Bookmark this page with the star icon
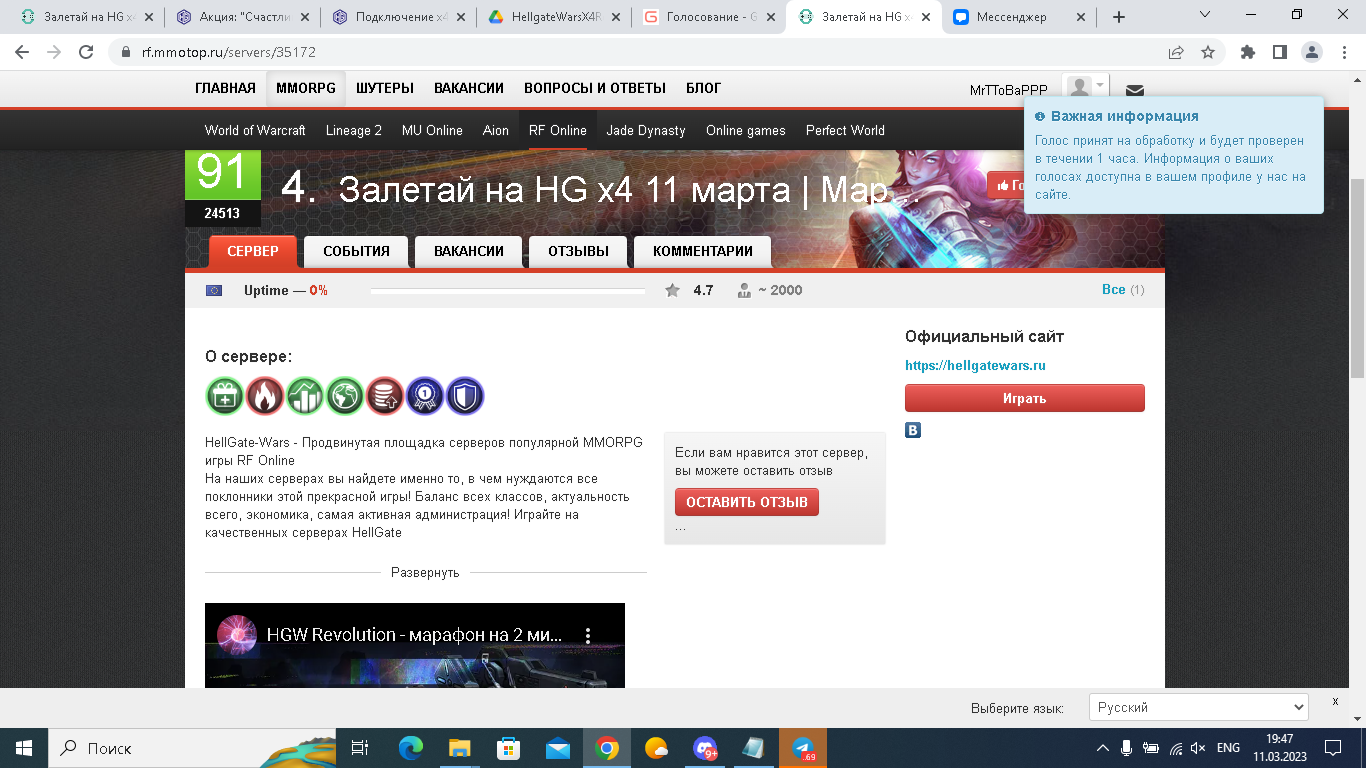Screen dimensions: 1366x768 pos(1208,52)
